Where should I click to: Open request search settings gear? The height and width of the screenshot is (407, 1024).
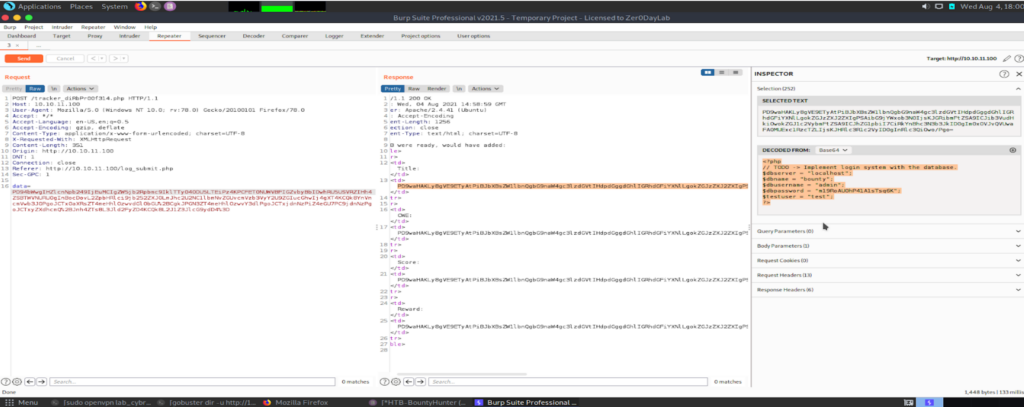point(17,381)
